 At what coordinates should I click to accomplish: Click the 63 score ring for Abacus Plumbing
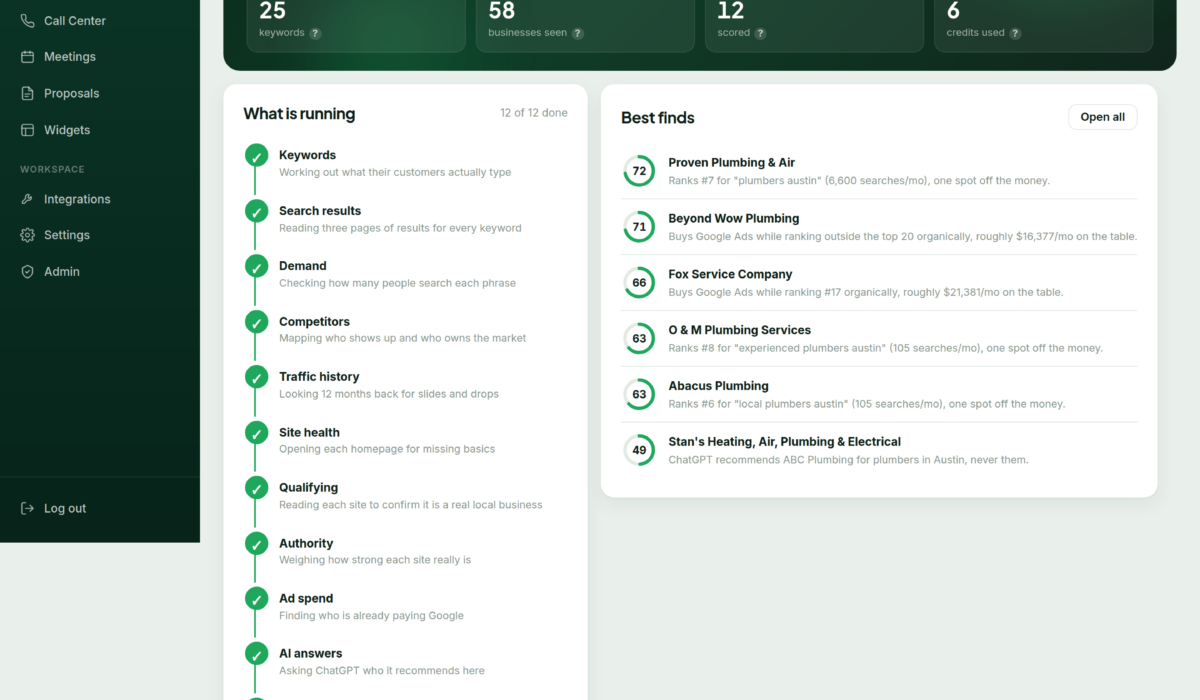pyautogui.click(x=639, y=394)
